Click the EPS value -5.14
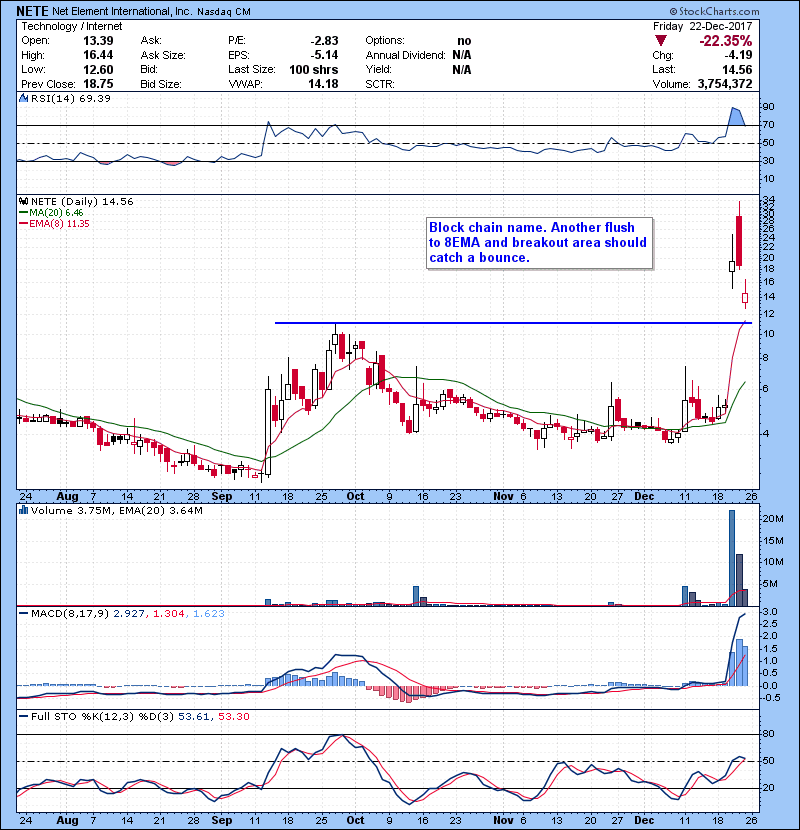The width and height of the screenshot is (800, 830). [324, 55]
